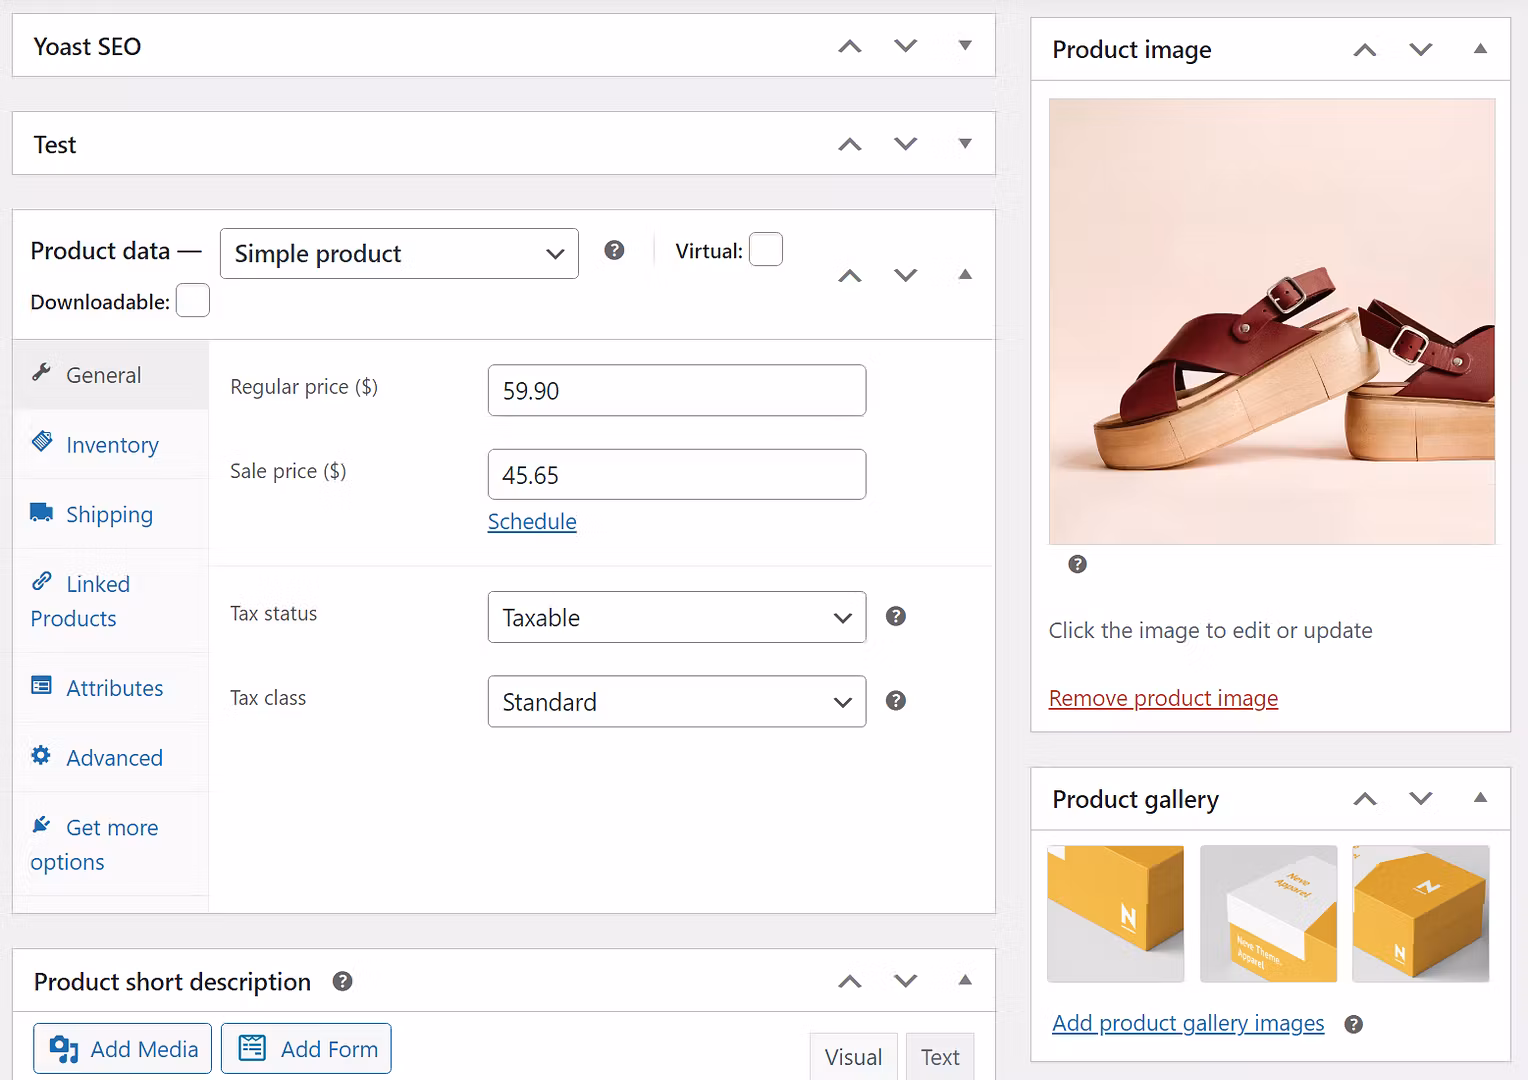This screenshot has width=1528, height=1080.
Task: Click the truck icon for Shipping settings
Action: pyautogui.click(x=42, y=511)
